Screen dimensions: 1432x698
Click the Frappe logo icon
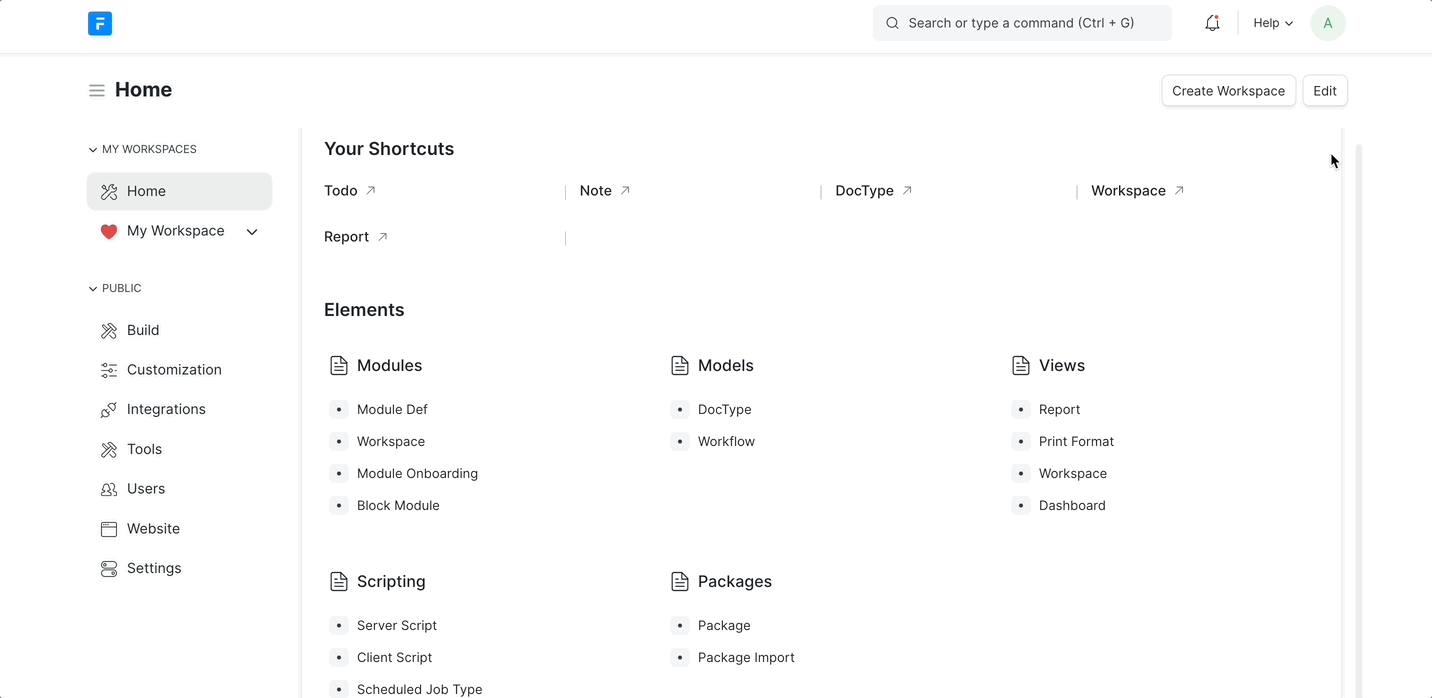point(100,23)
